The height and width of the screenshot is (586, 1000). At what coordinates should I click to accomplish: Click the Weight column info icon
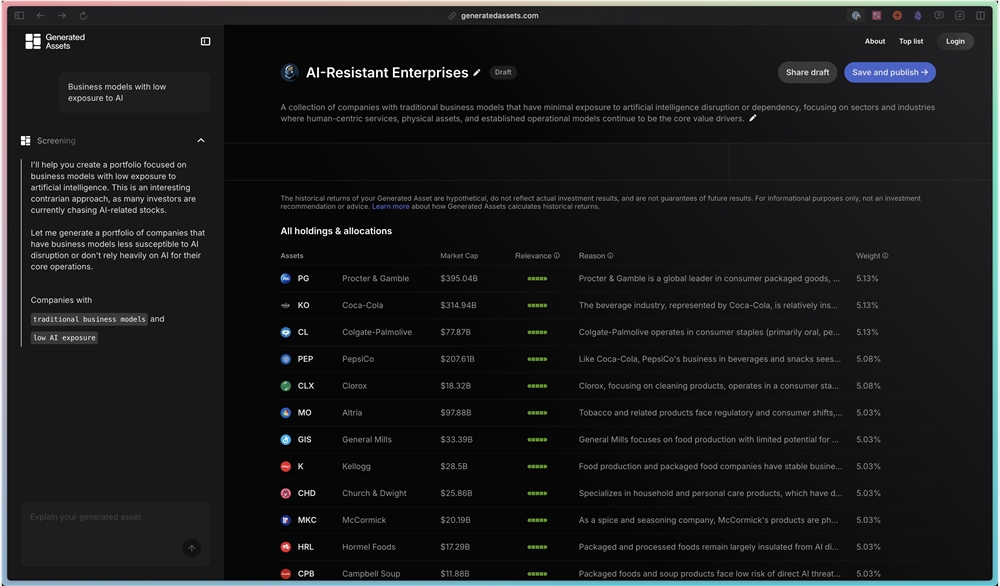coord(885,256)
